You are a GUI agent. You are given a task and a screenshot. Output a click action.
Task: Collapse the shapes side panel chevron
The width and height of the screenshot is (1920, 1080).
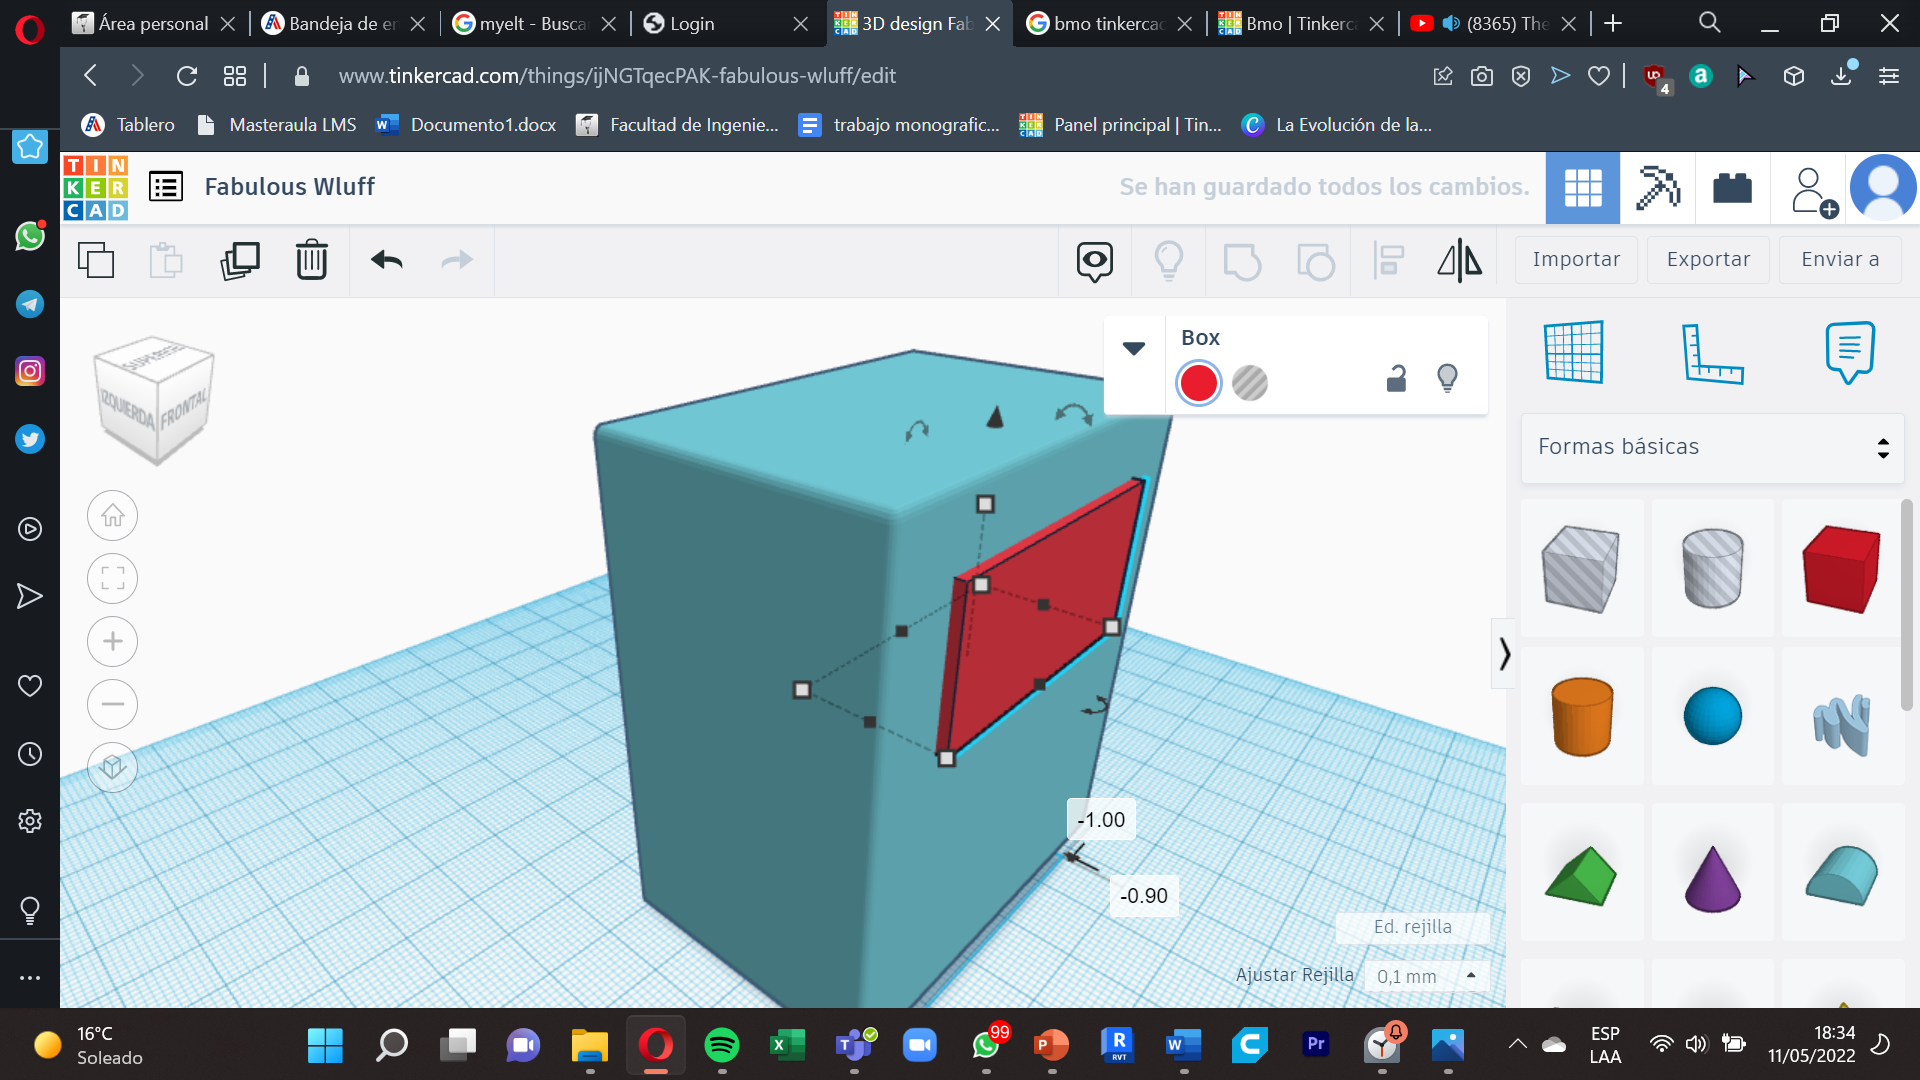click(x=1504, y=655)
